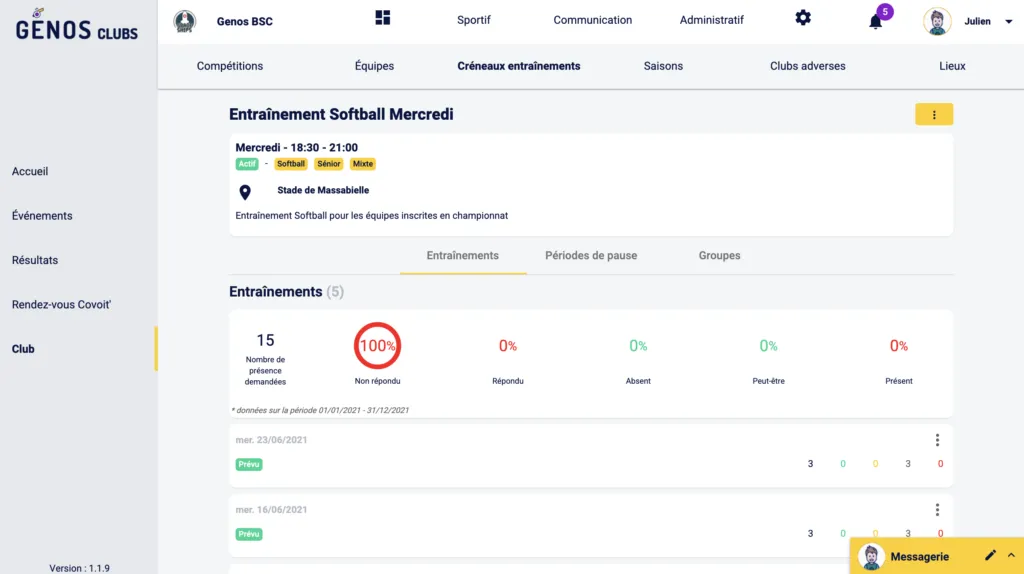This screenshot has width=1024, height=574.
Task: Click the Julien profile avatar
Action: [x=937, y=21]
